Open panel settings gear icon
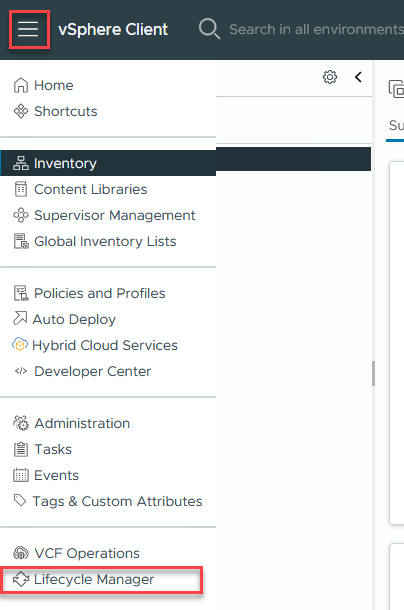The image size is (404, 610). (x=330, y=77)
